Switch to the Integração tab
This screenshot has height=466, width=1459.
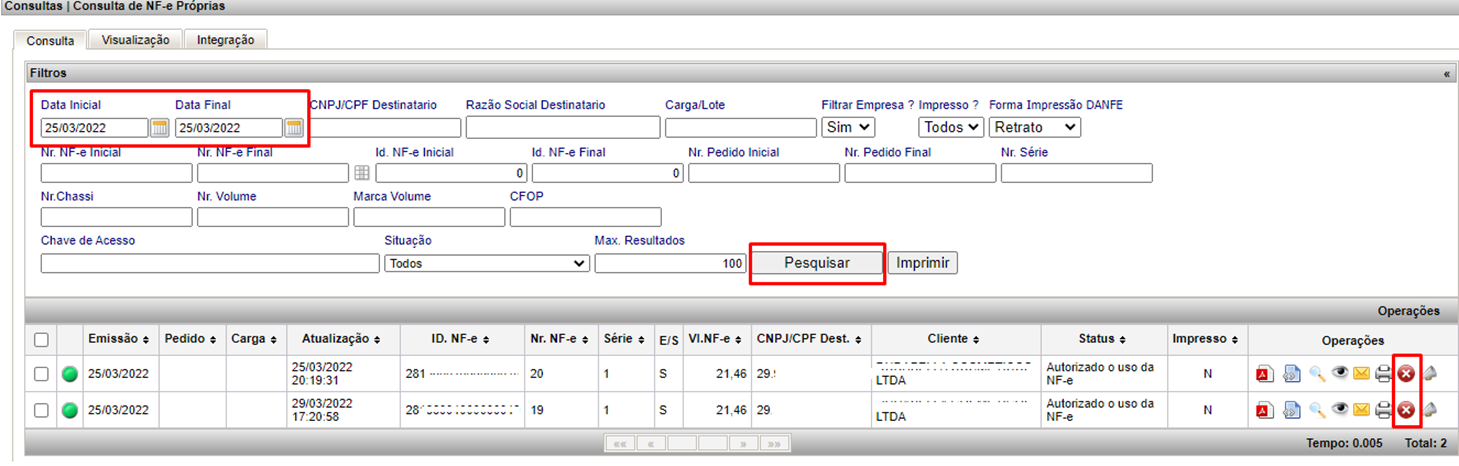[x=226, y=40]
